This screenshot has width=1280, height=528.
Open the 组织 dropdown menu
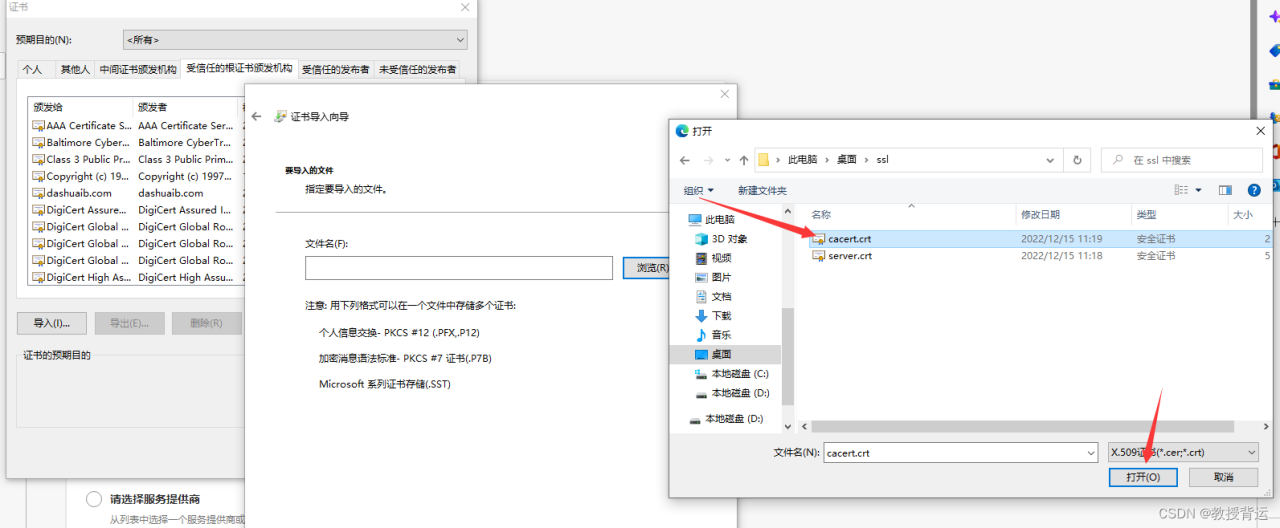699,190
